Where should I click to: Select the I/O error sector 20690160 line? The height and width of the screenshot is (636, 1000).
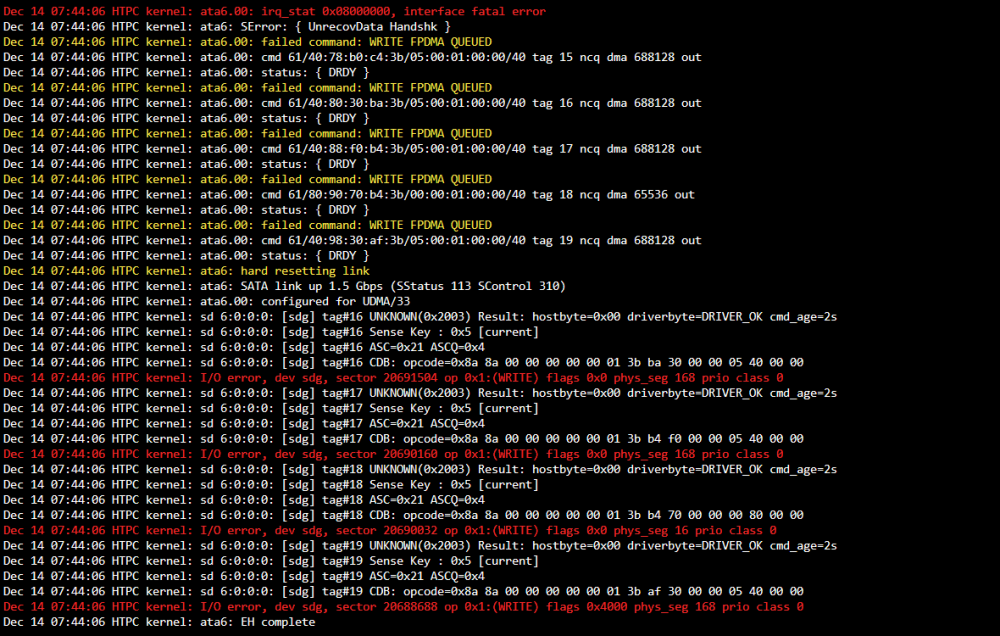(x=393, y=454)
